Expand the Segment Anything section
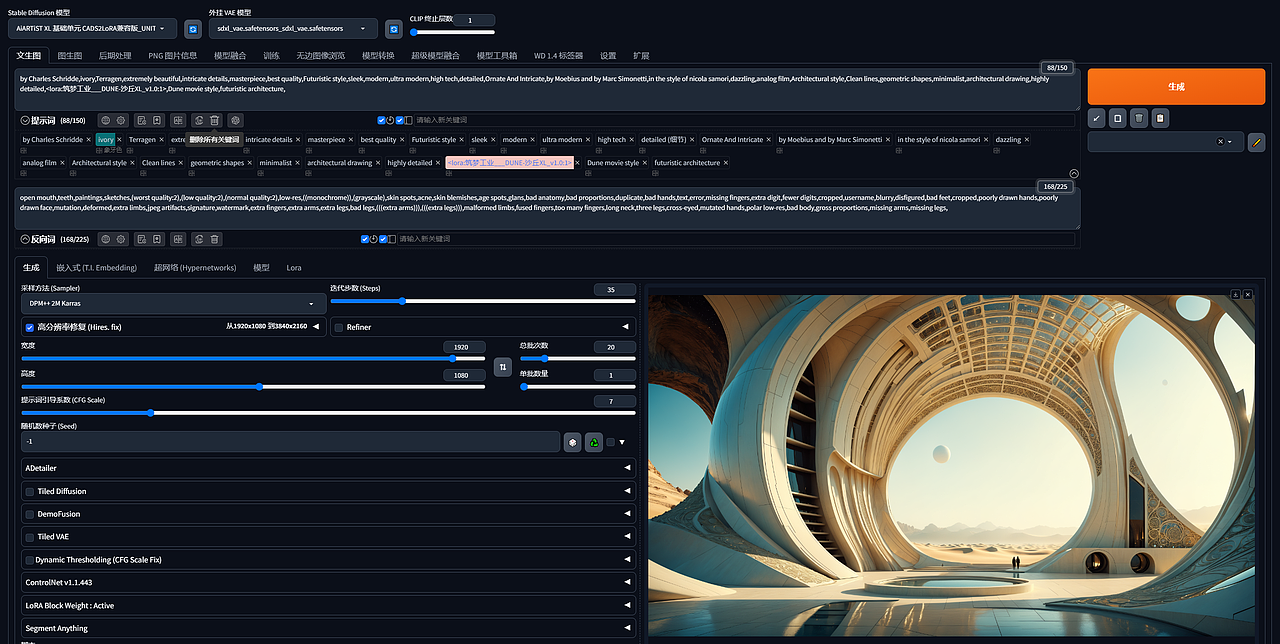The image size is (1280, 644). [x=328, y=628]
